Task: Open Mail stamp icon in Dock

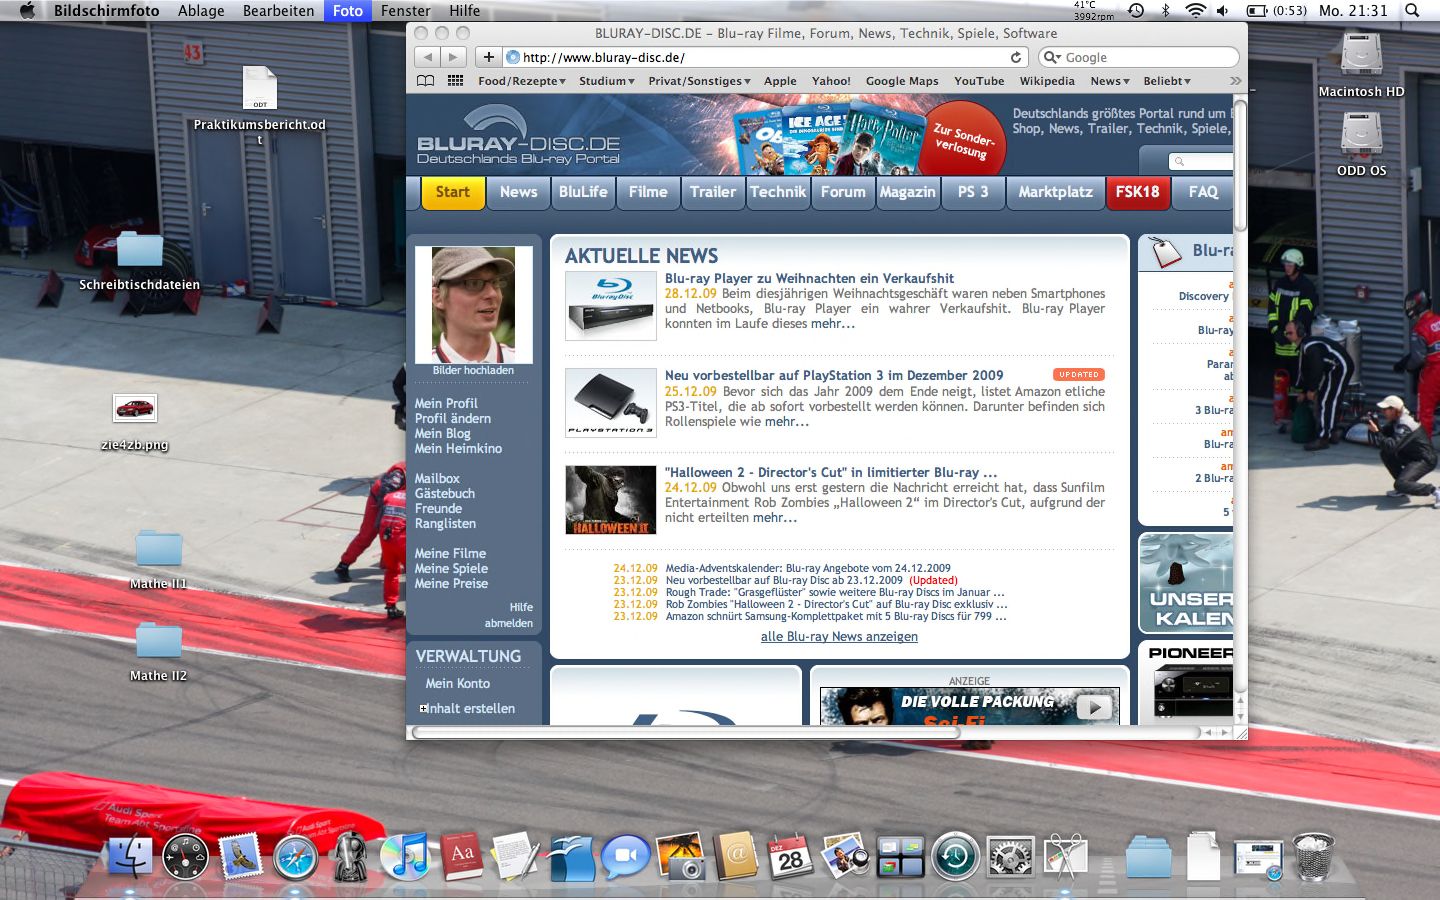Action: coord(240,857)
